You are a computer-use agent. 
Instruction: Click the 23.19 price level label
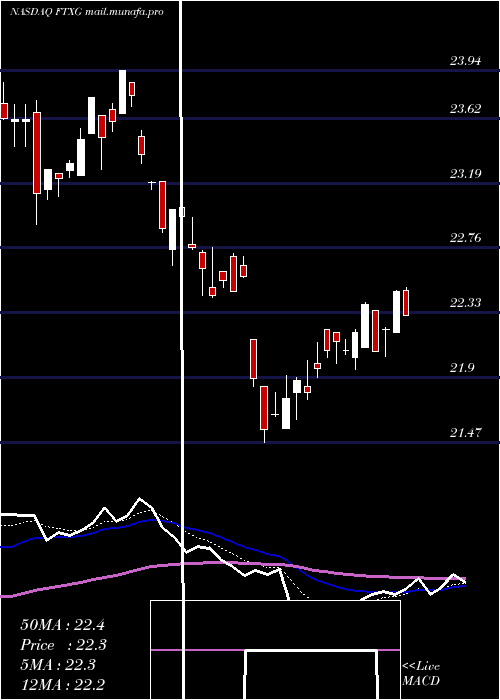click(x=465, y=173)
